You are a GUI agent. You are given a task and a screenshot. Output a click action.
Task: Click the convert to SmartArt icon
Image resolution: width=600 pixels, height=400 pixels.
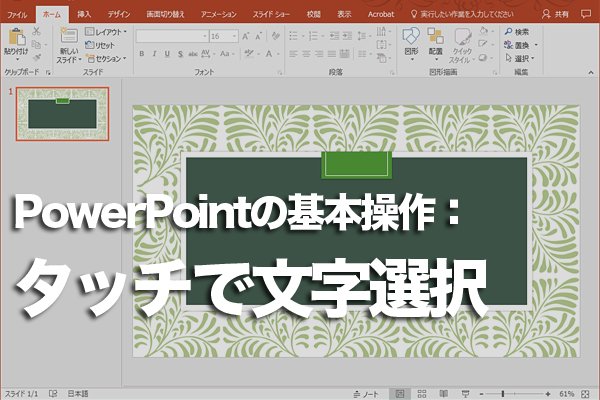[383, 58]
